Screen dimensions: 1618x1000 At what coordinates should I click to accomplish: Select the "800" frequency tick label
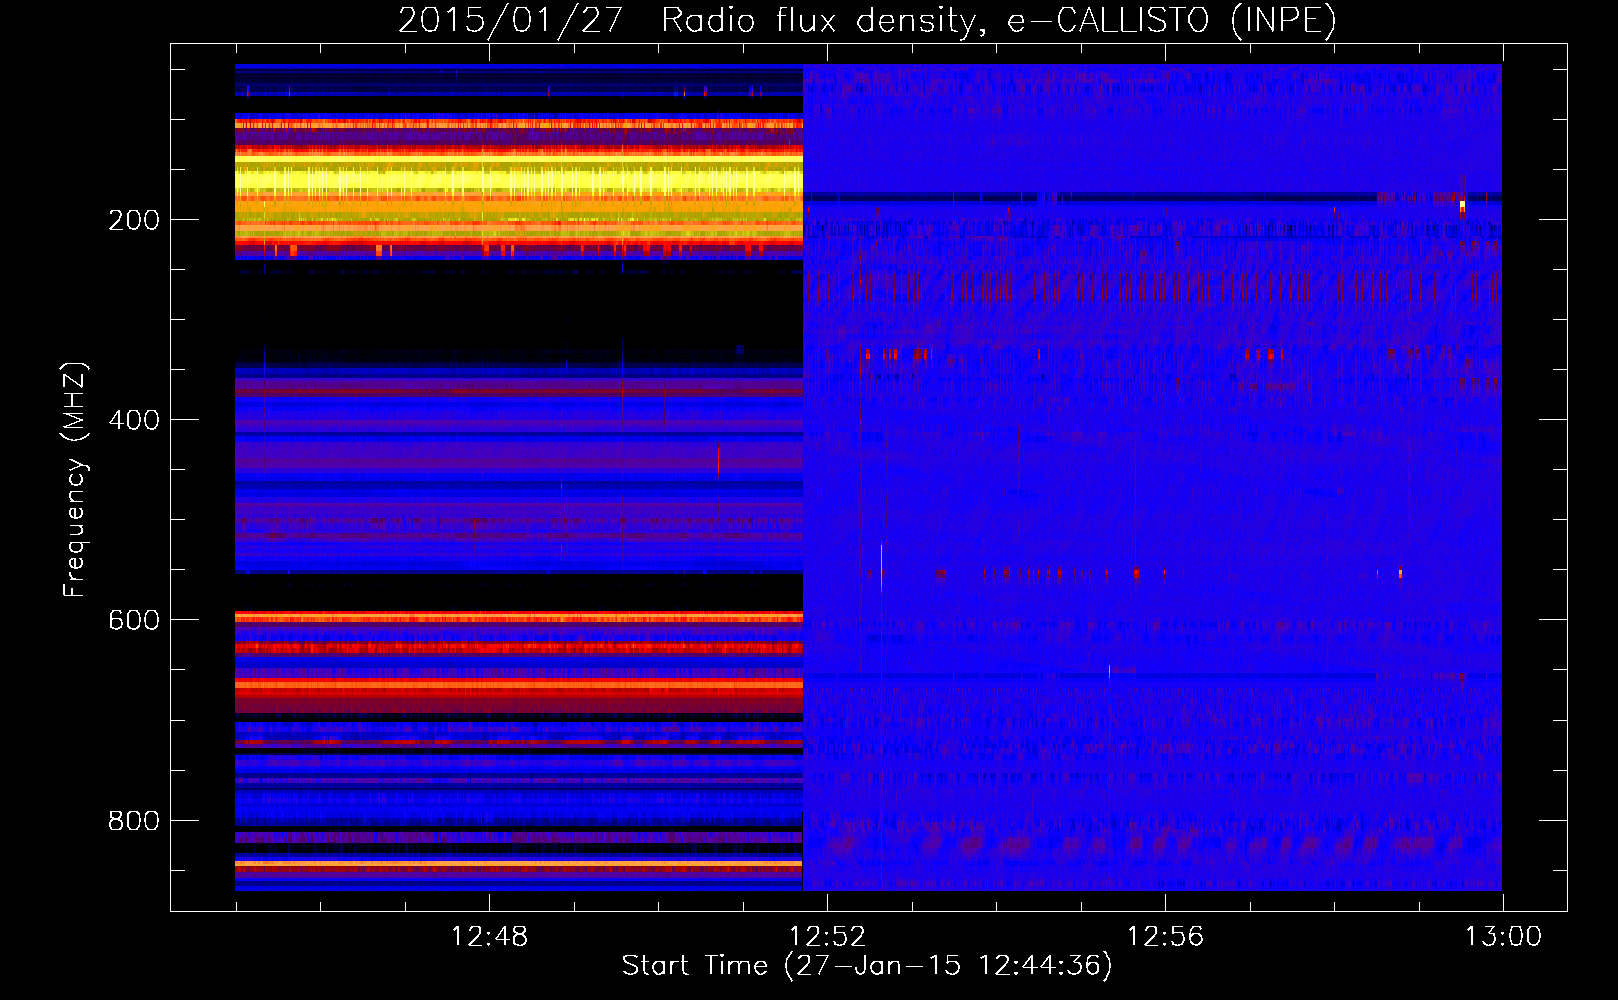134,821
